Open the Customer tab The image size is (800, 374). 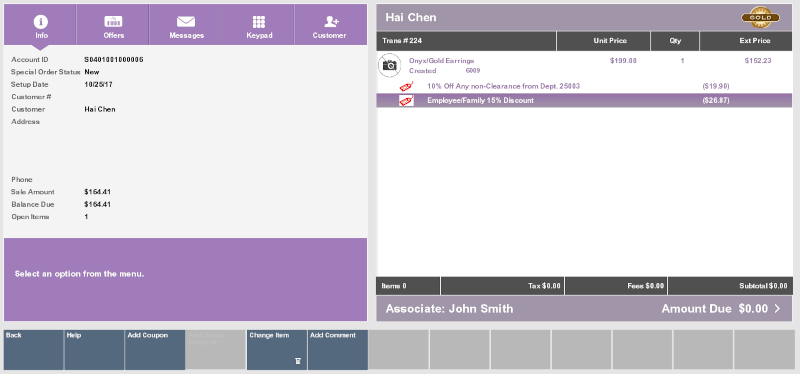[331, 25]
